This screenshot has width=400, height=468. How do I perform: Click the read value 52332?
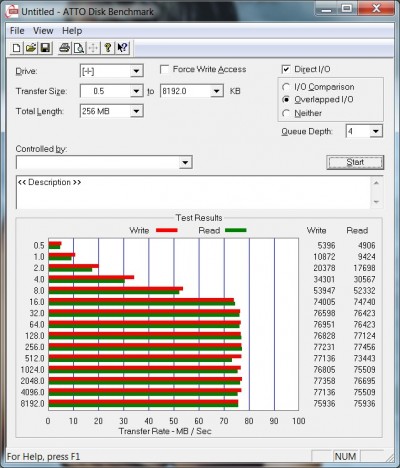point(364,291)
